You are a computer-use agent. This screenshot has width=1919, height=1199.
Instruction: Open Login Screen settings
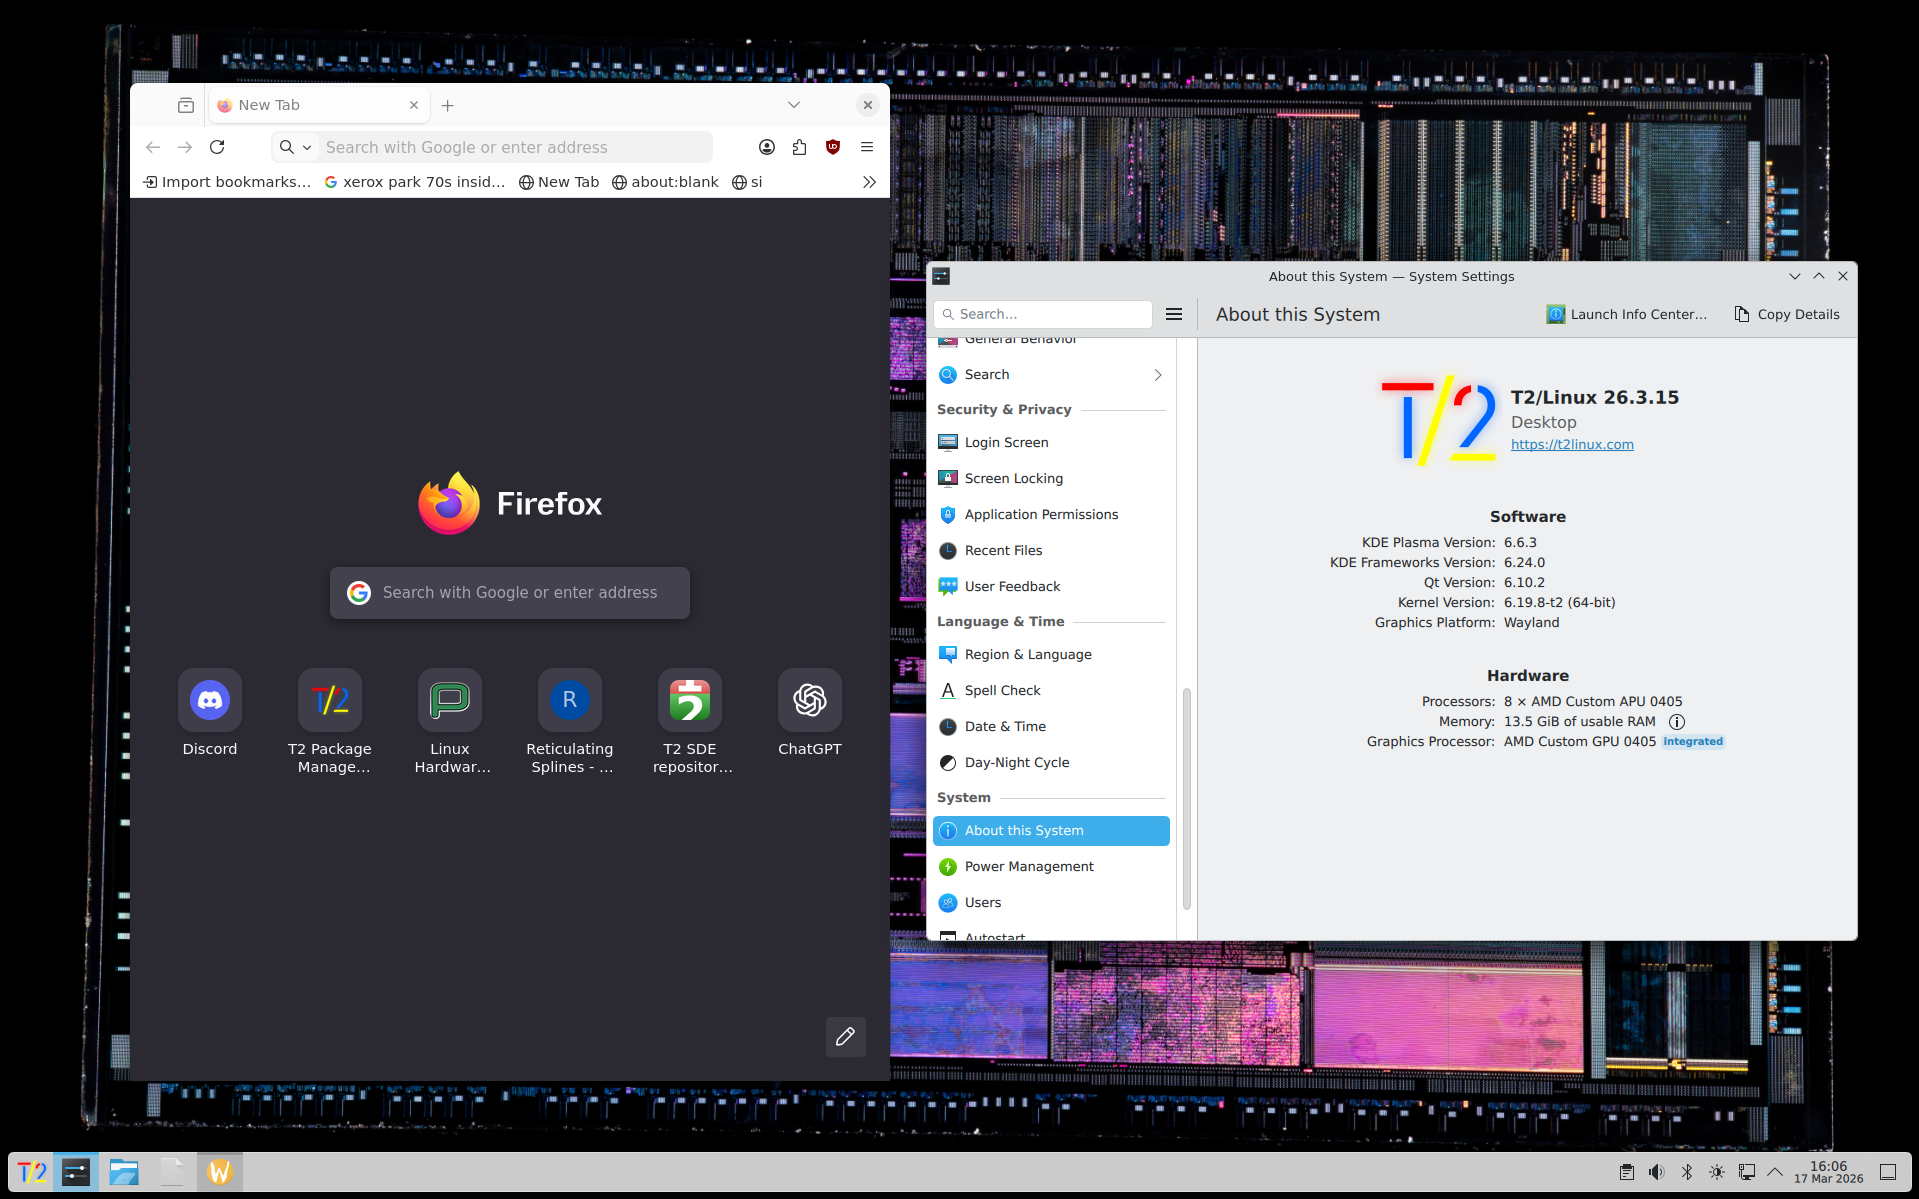[x=1051, y=443]
